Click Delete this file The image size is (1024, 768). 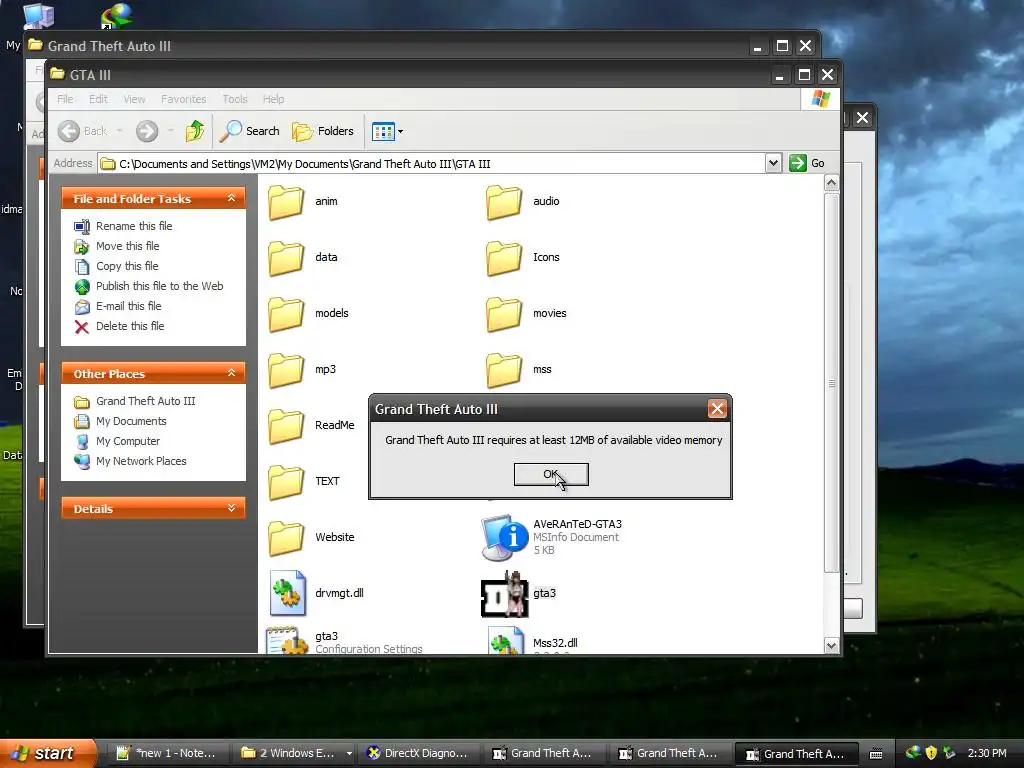130,326
